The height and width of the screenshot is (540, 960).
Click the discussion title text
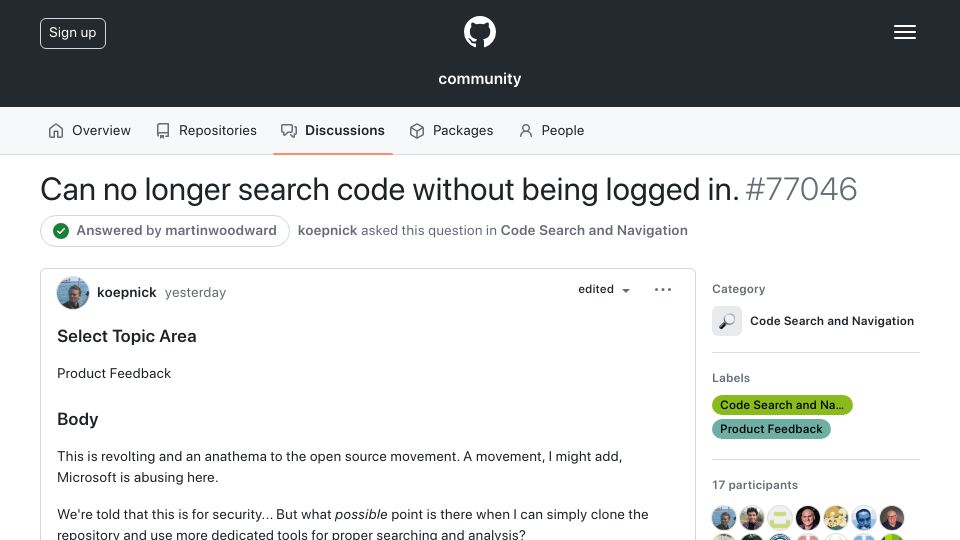[x=390, y=189]
